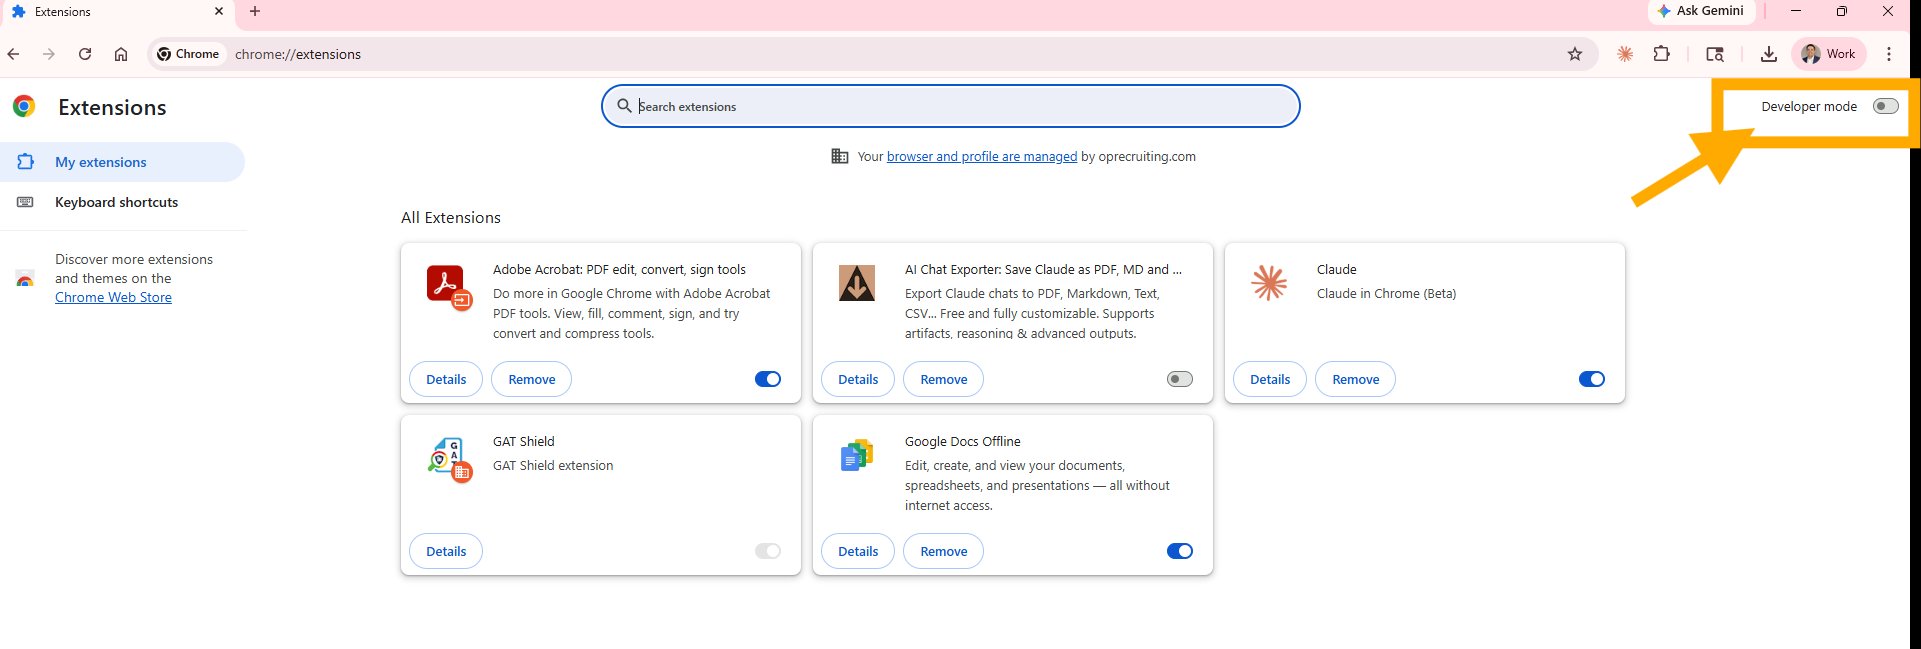Toggle Developer mode switch
Viewport: 1921px width, 649px height.
(x=1885, y=106)
